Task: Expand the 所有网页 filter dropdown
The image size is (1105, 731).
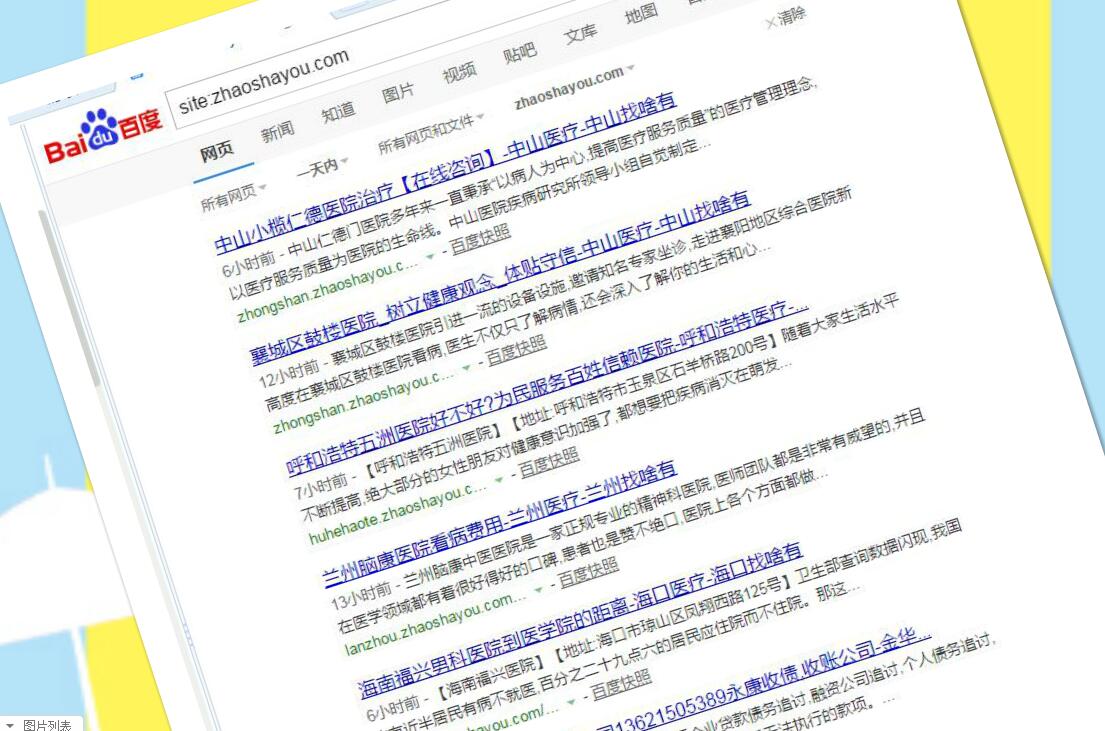Action: [233, 195]
